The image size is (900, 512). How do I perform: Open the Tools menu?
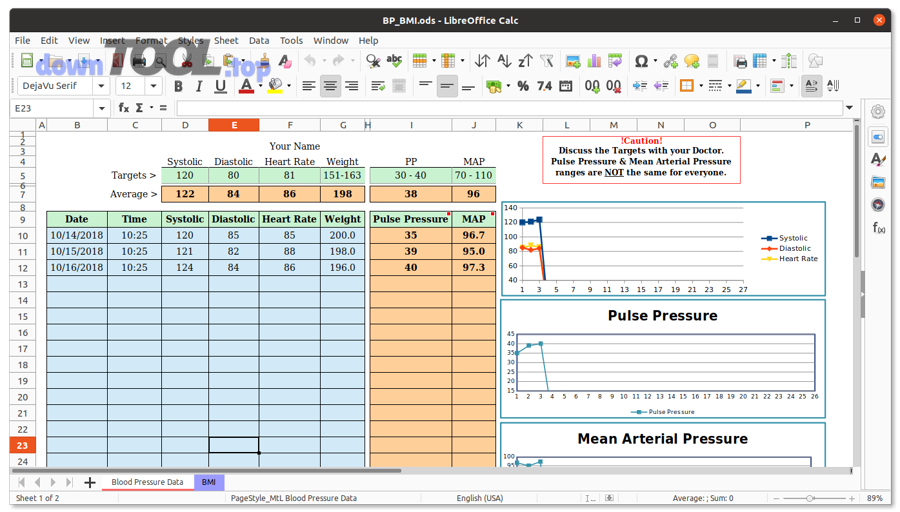click(x=291, y=40)
